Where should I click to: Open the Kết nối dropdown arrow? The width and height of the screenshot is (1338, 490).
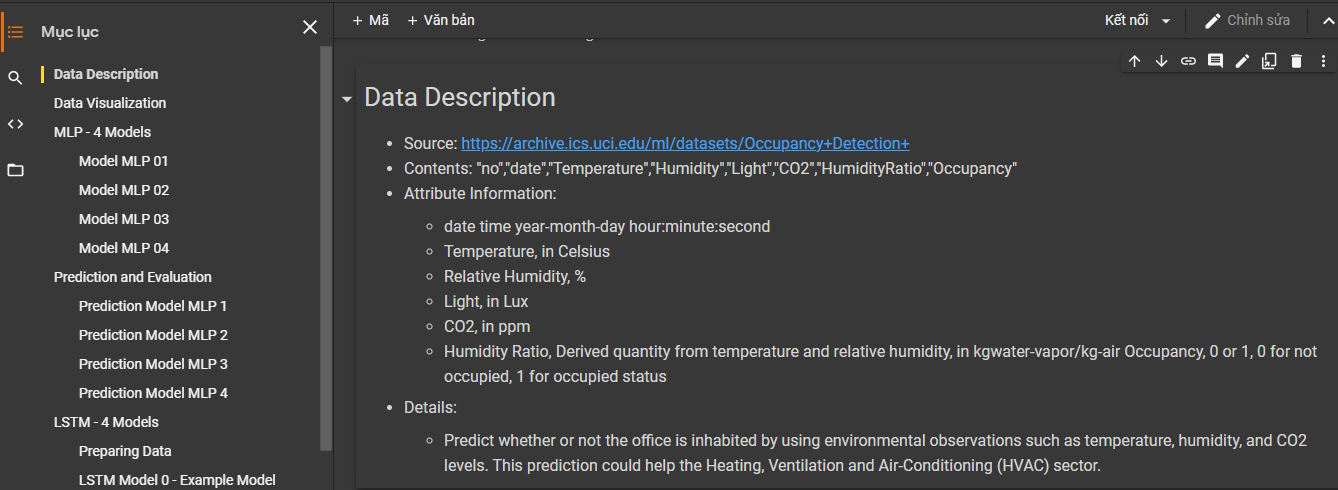pos(1166,21)
